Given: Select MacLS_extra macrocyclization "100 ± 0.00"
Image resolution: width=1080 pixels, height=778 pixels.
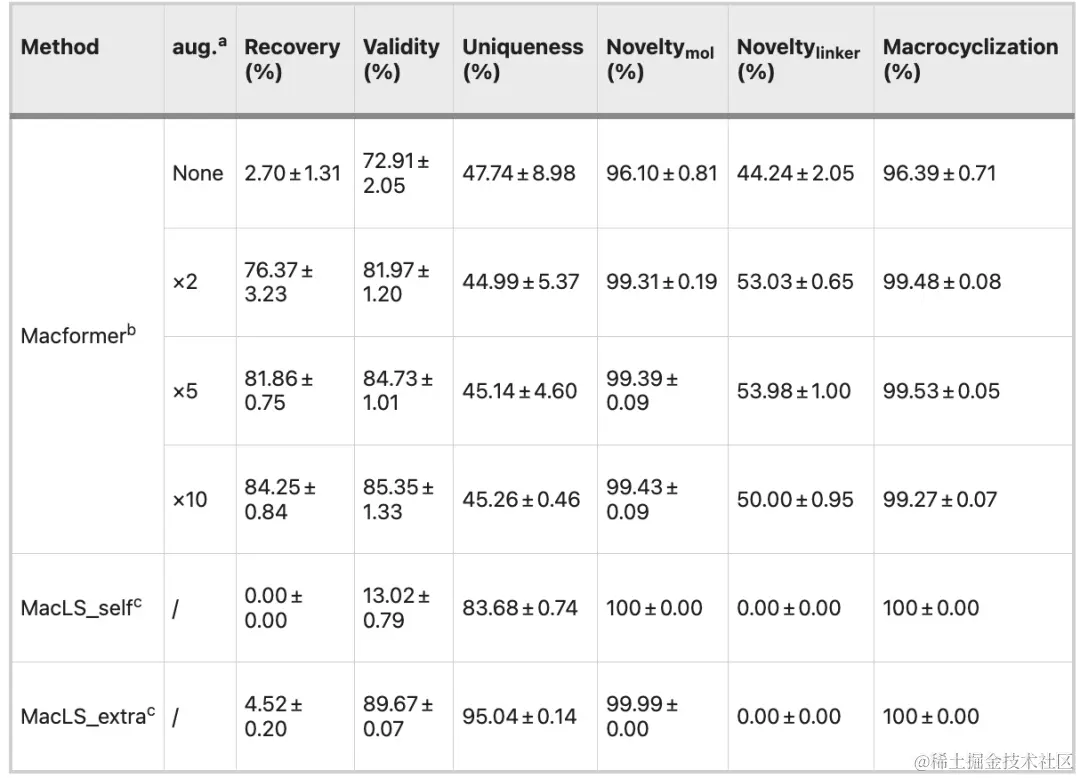Looking at the screenshot, I should click(x=931, y=717).
